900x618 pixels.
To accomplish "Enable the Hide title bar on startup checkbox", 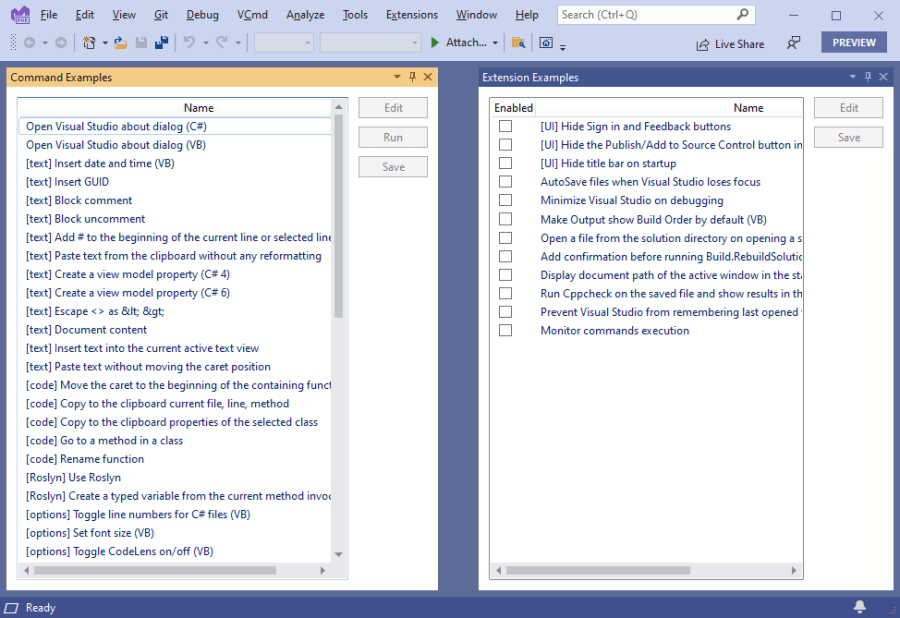I will 505,163.
